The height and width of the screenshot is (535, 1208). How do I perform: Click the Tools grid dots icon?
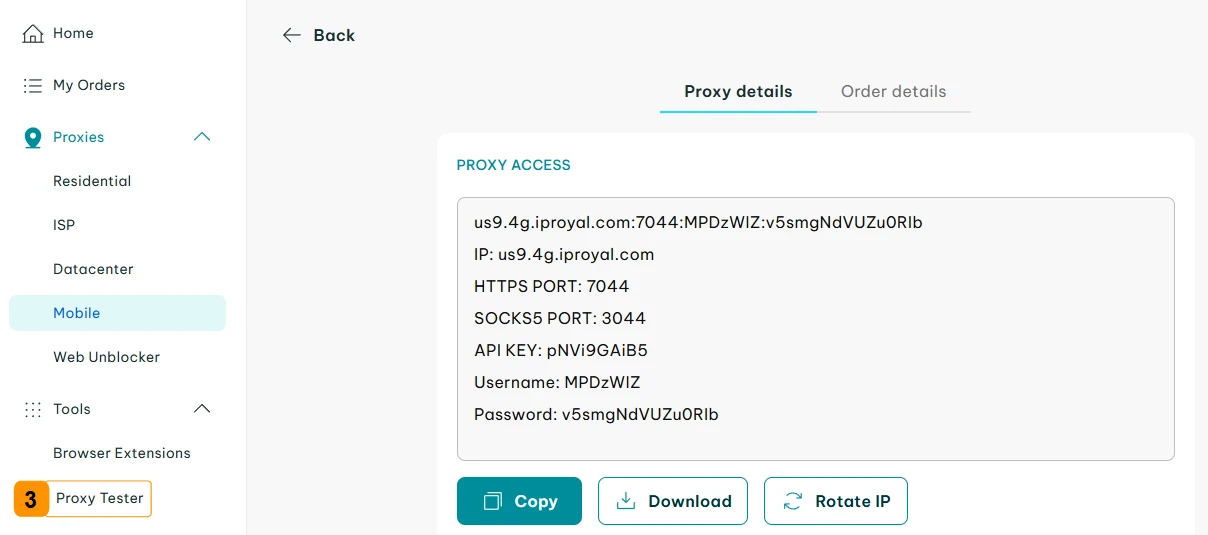coord(33,409)
